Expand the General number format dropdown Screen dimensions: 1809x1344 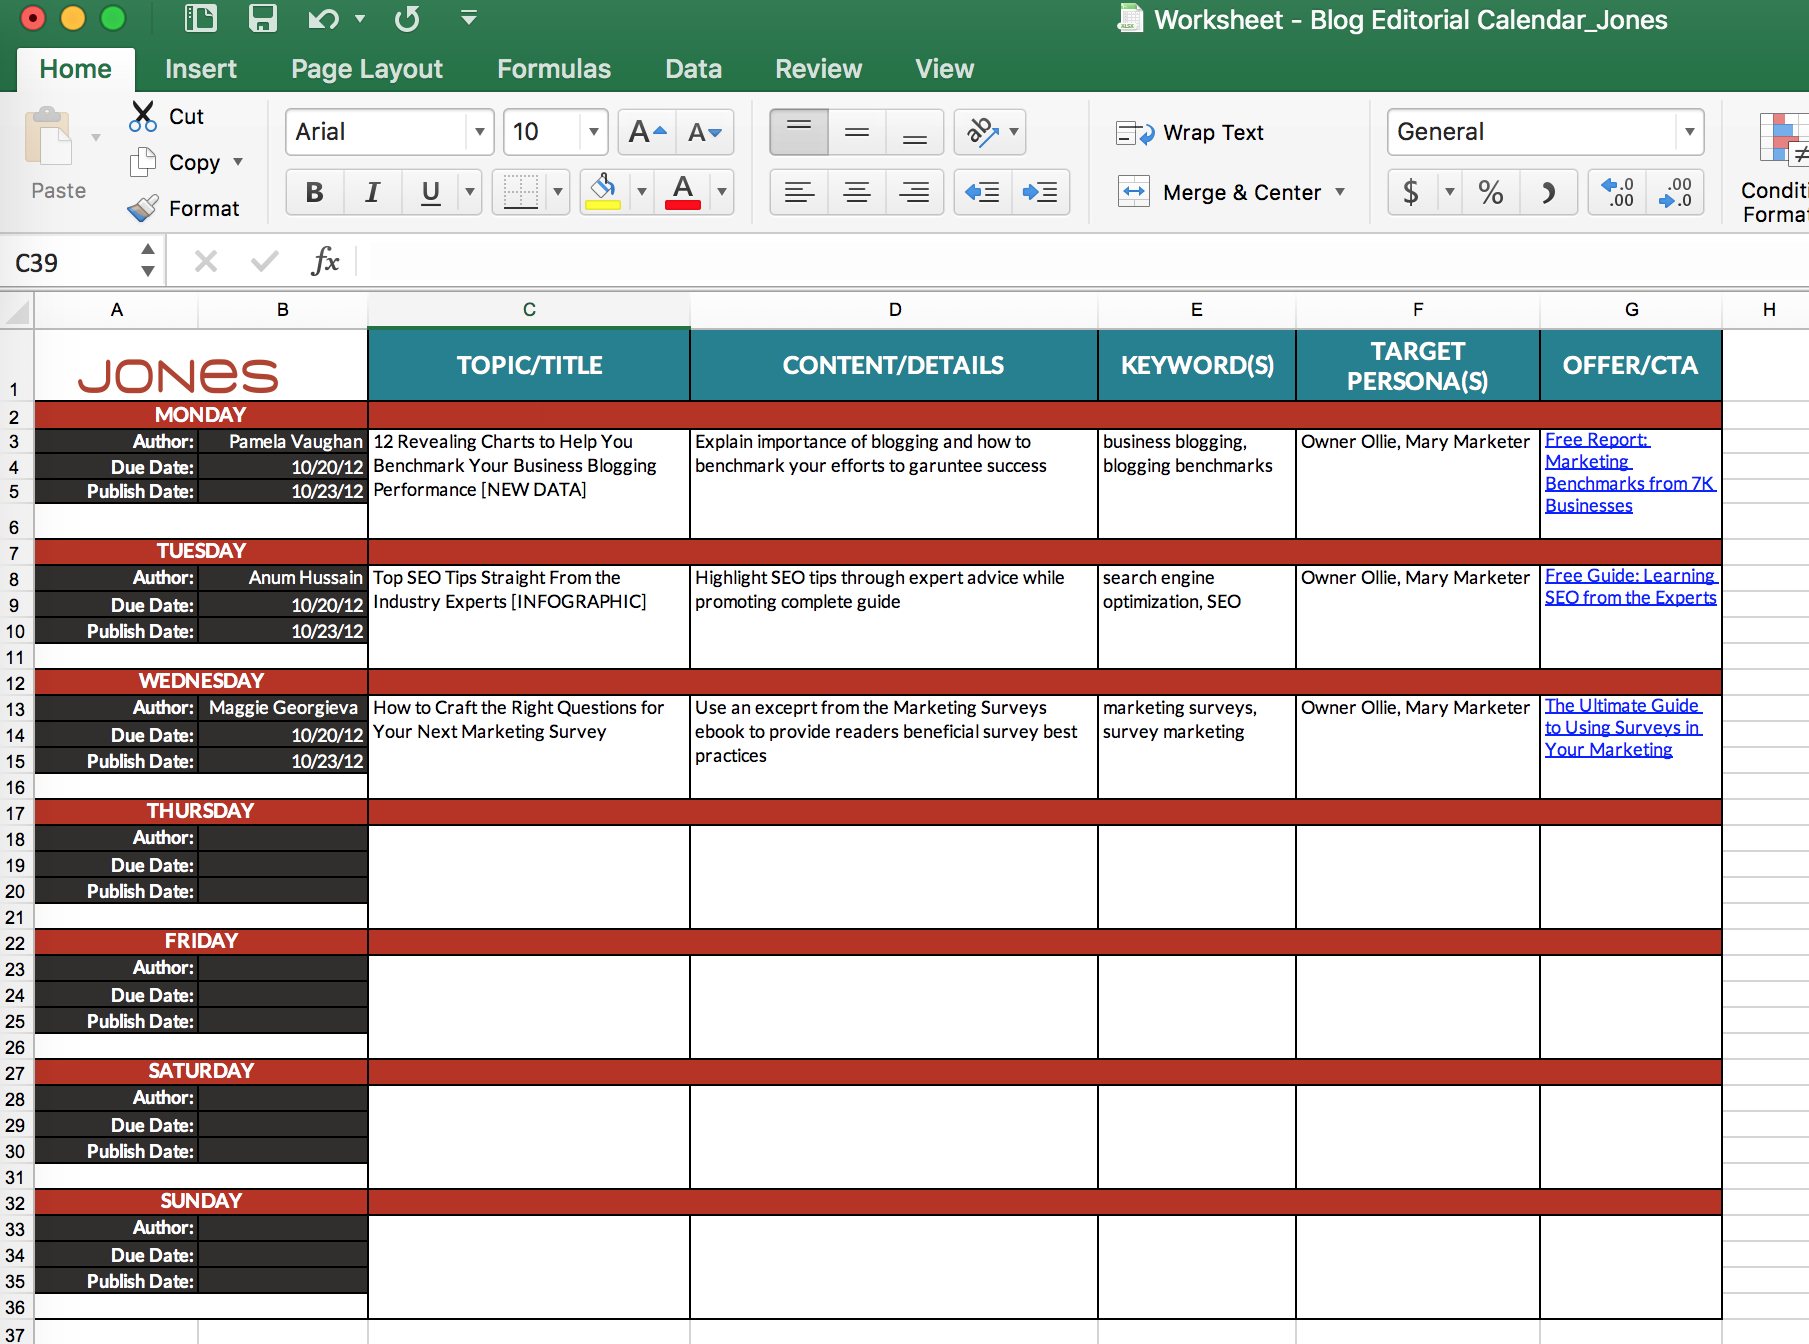tap(1689, 132)
